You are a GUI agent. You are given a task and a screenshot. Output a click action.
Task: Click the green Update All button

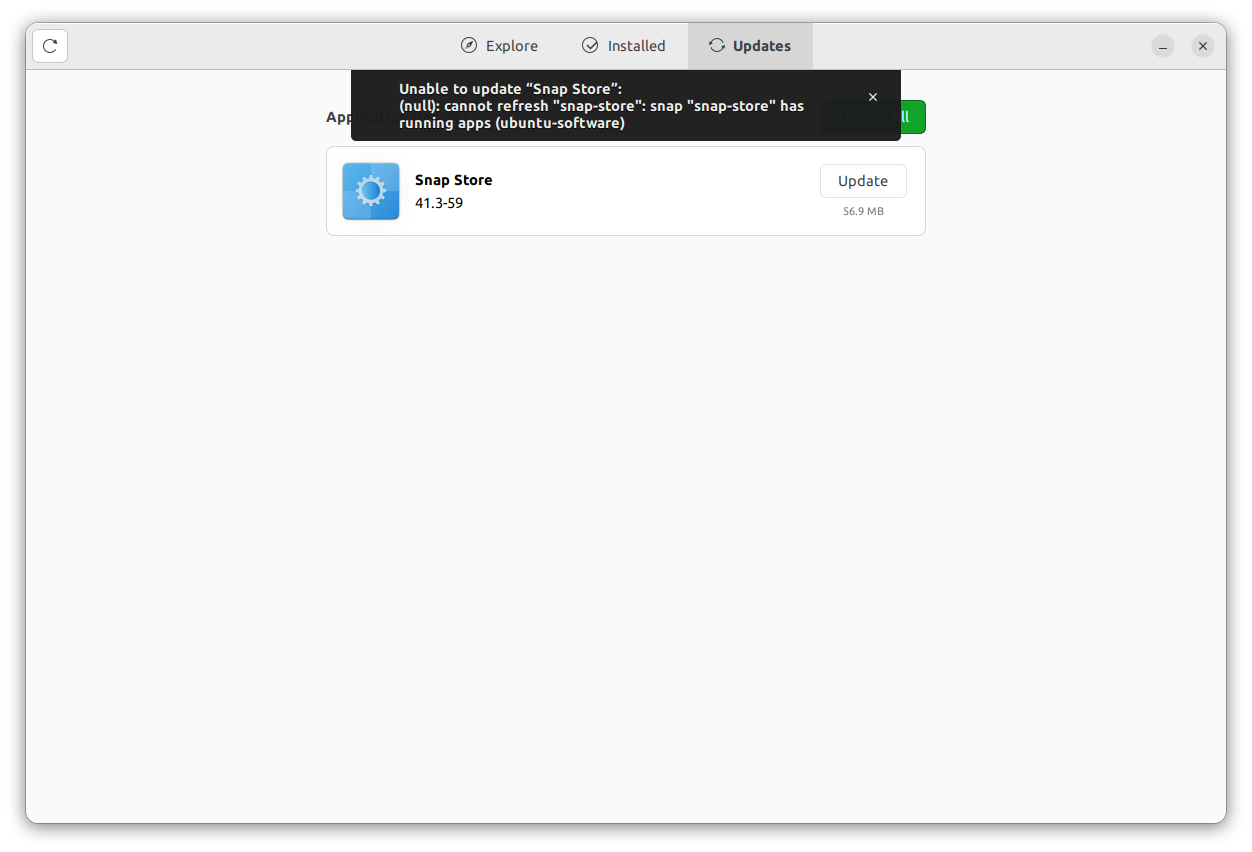[873, 117]
